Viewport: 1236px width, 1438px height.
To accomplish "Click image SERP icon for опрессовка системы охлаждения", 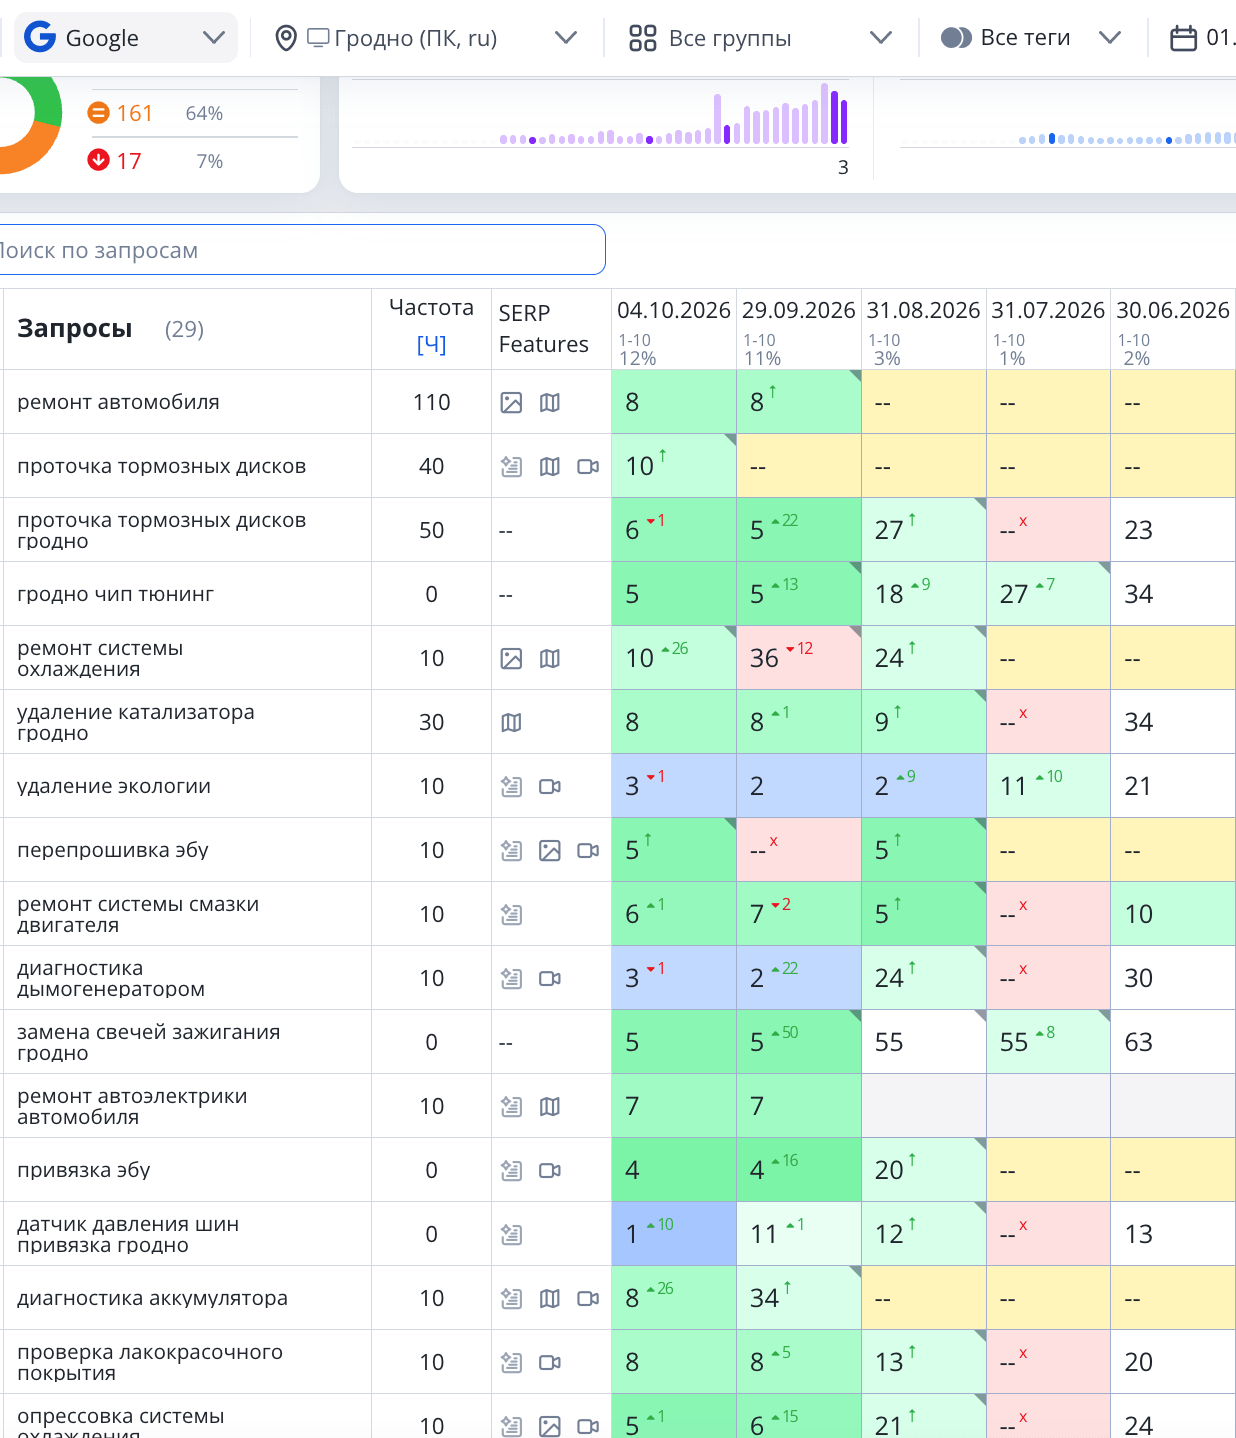I will coord(550,1426).
